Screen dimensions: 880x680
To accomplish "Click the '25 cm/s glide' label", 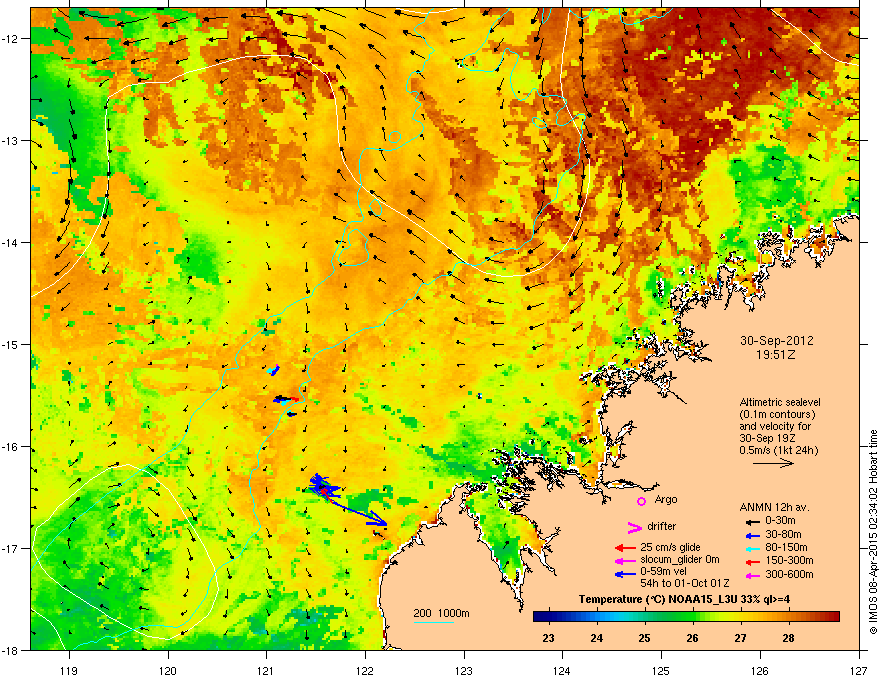I will [x=671, y=547].
